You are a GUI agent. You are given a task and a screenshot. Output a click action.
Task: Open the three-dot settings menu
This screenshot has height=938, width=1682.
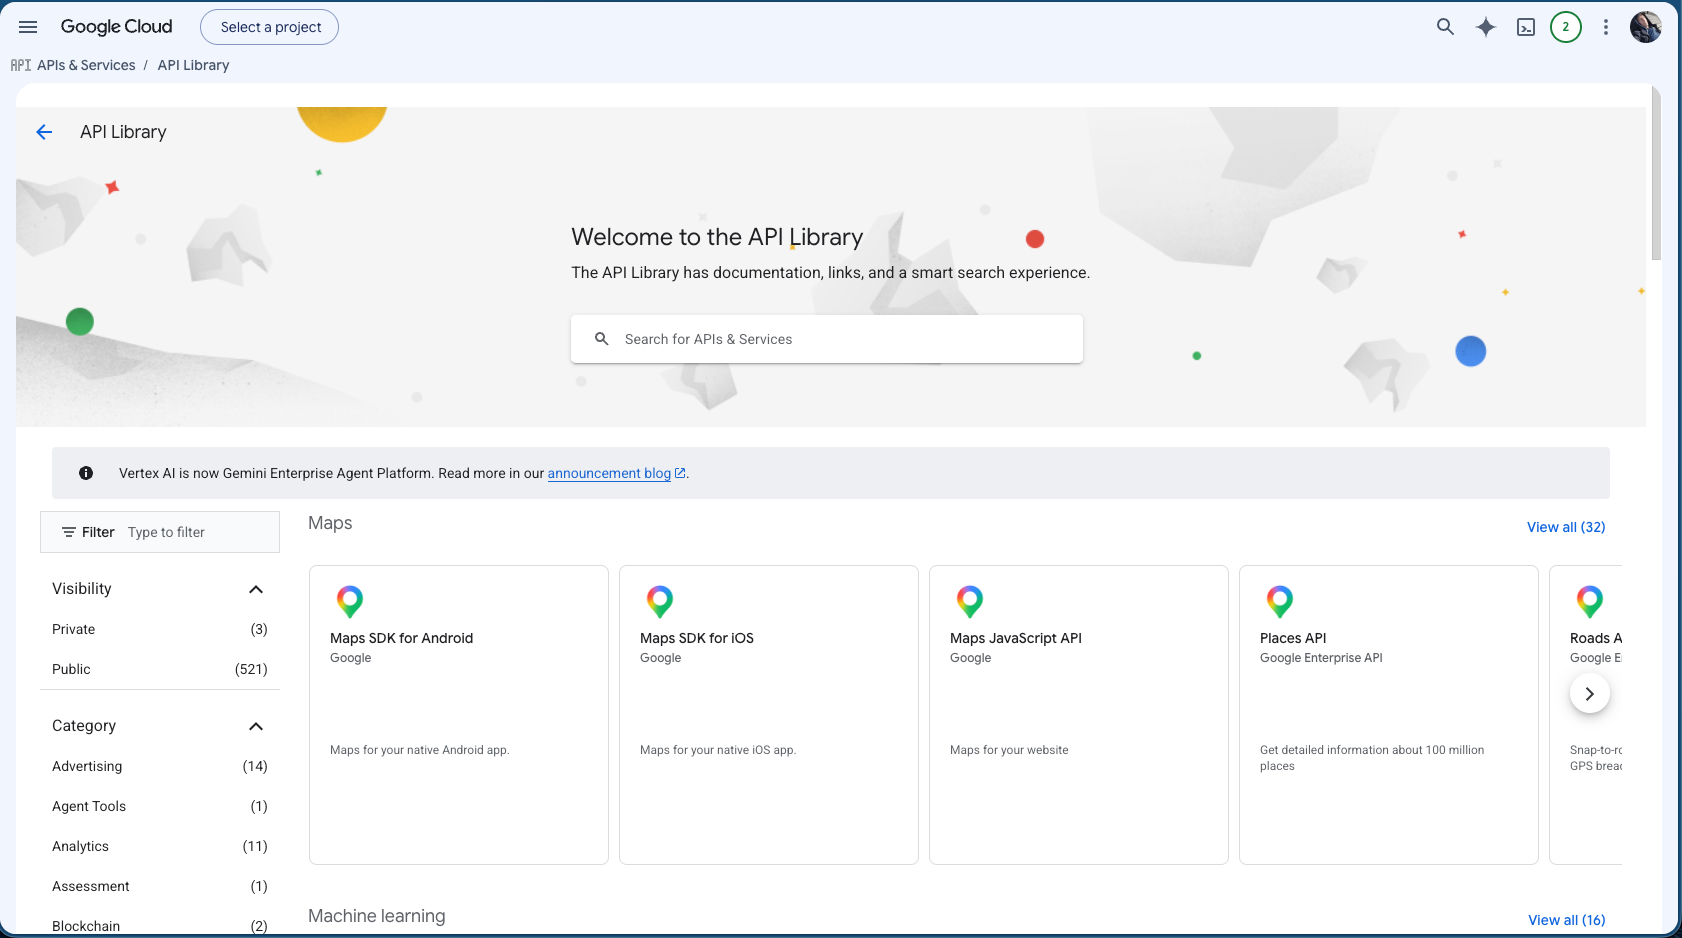(x=1606, y=27)
